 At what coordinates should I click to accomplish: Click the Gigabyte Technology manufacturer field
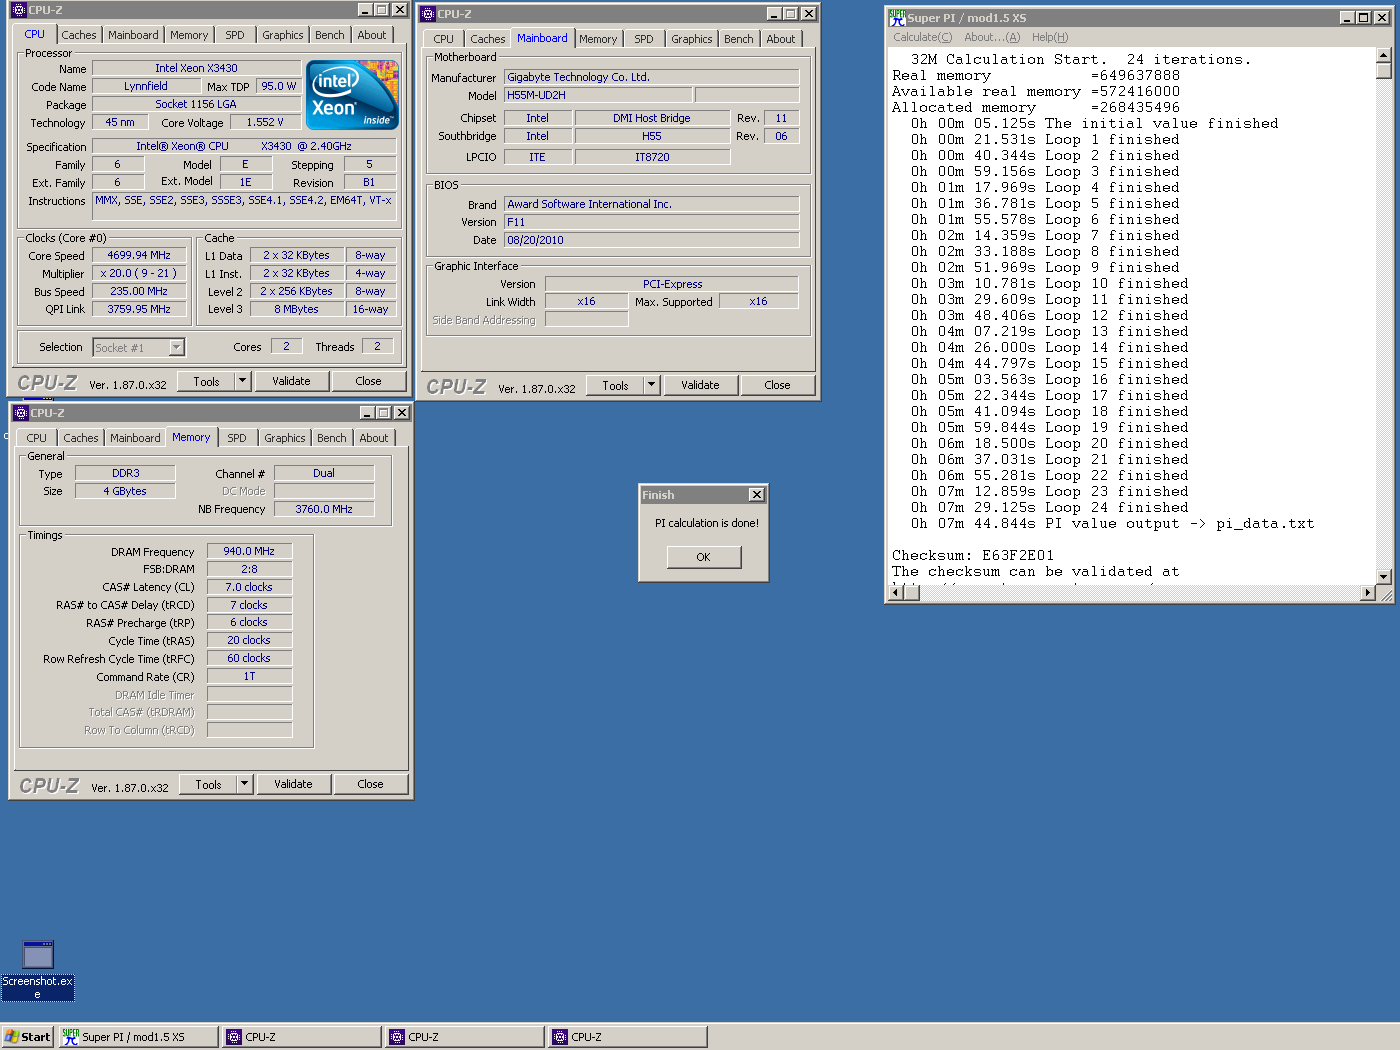pyautogui.click(x=651, y=77)
